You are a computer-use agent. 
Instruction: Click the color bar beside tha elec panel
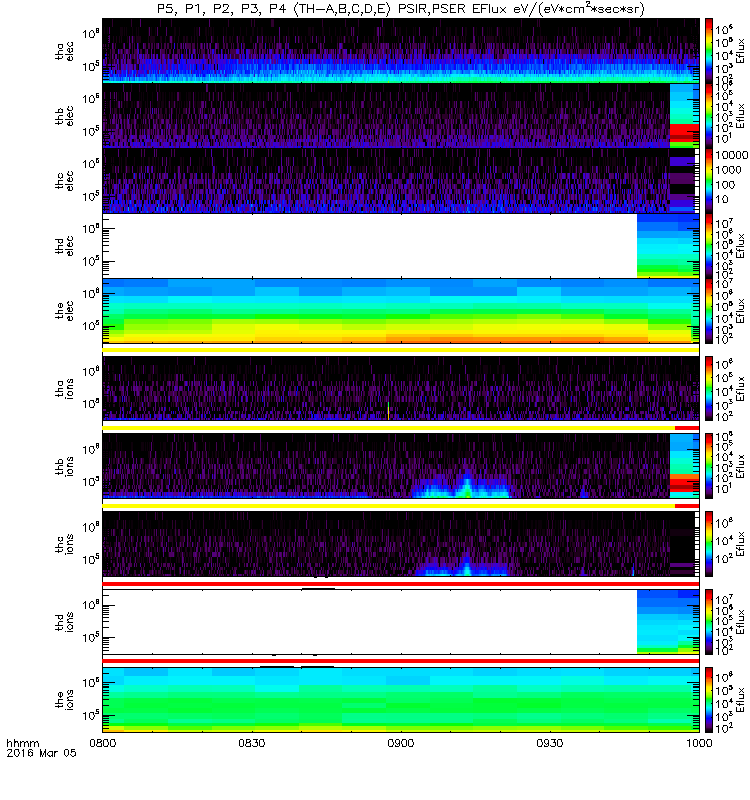tap(709, 51)
